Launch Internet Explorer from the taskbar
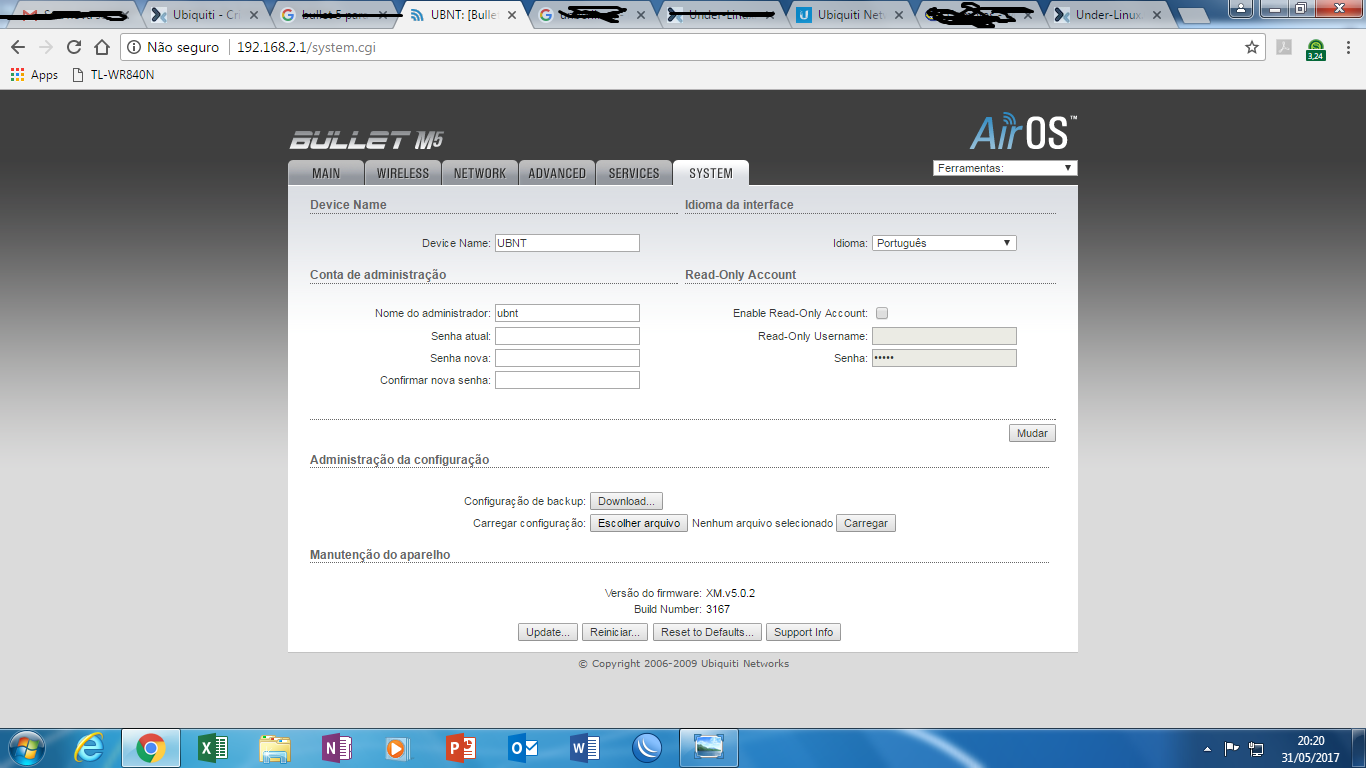 click(x=90, y=747)
